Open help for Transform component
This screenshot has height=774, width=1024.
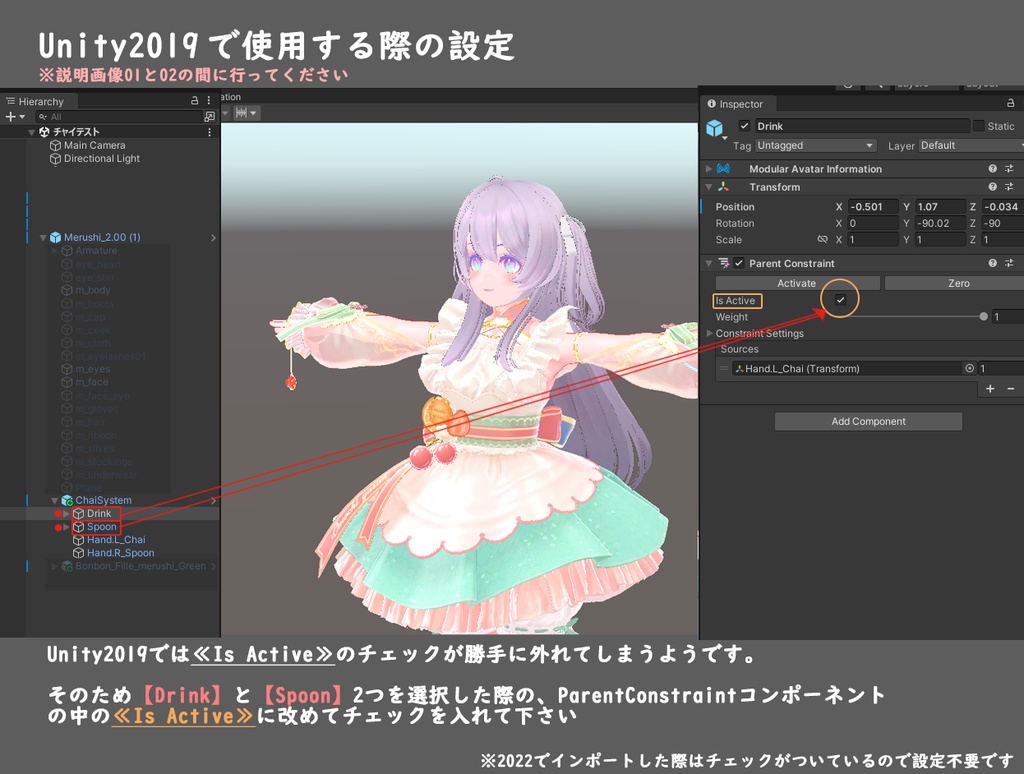[993, 187]
